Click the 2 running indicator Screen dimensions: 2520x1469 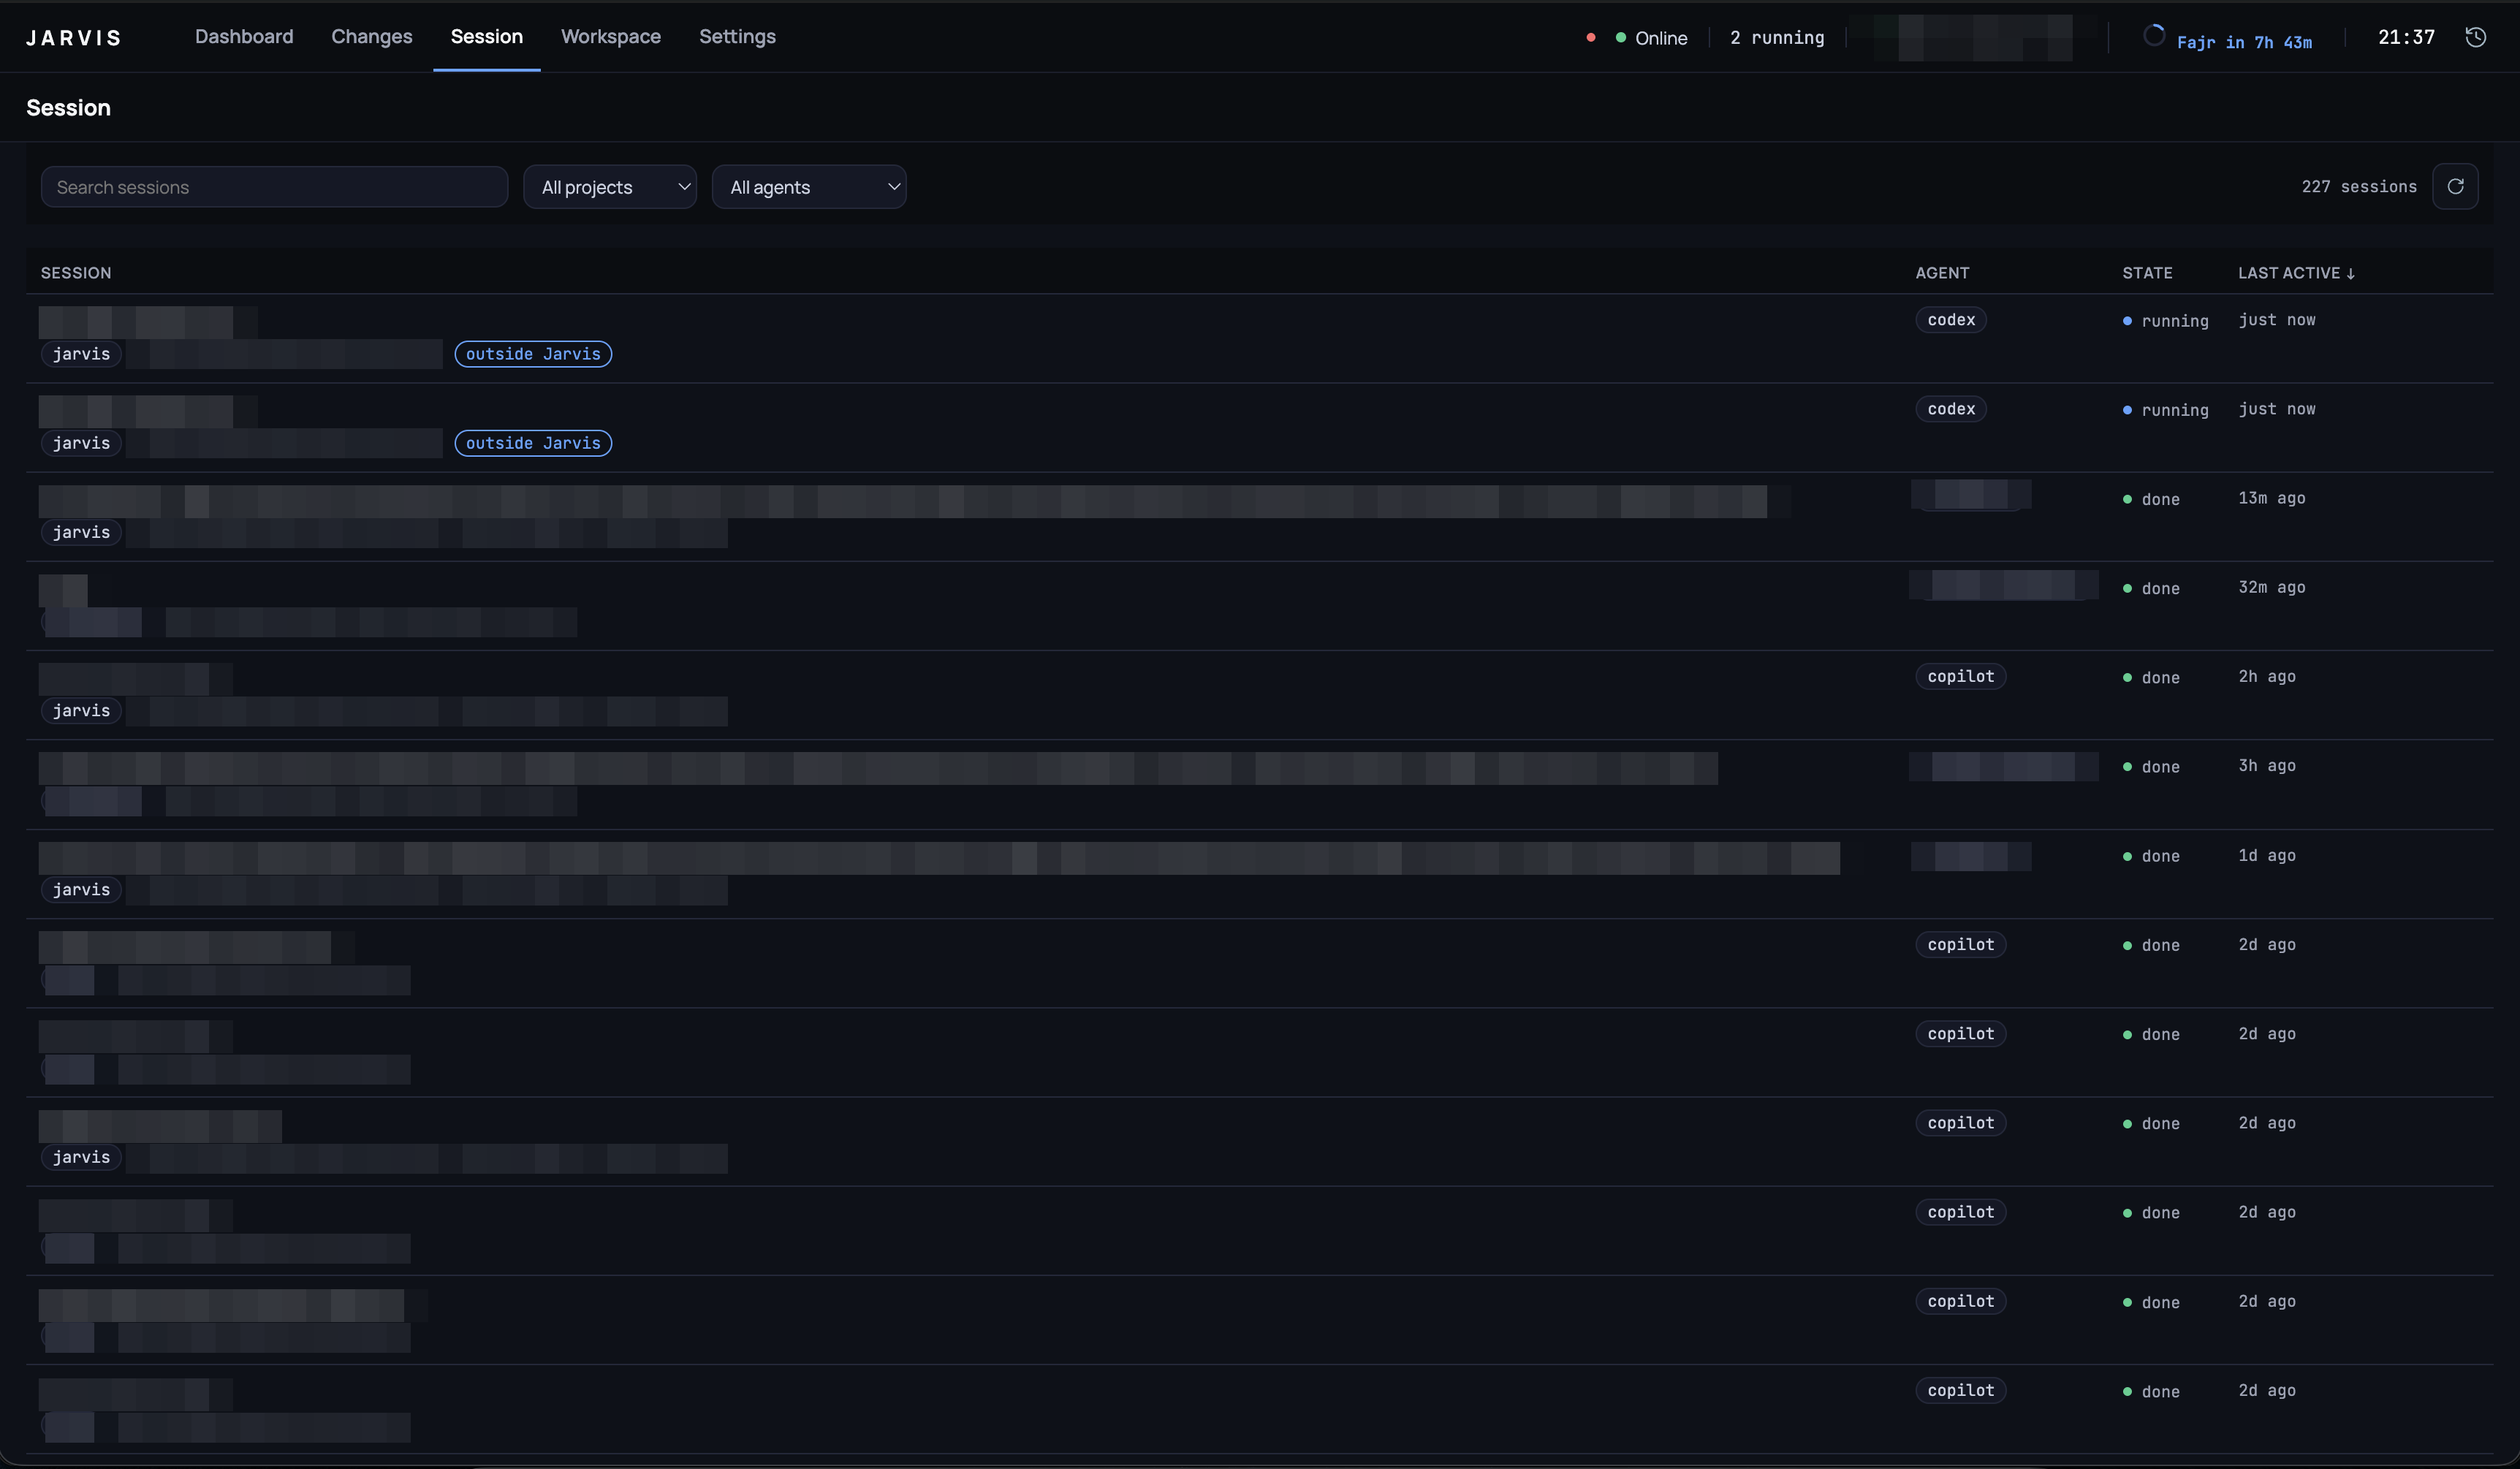coord(1777,38)
